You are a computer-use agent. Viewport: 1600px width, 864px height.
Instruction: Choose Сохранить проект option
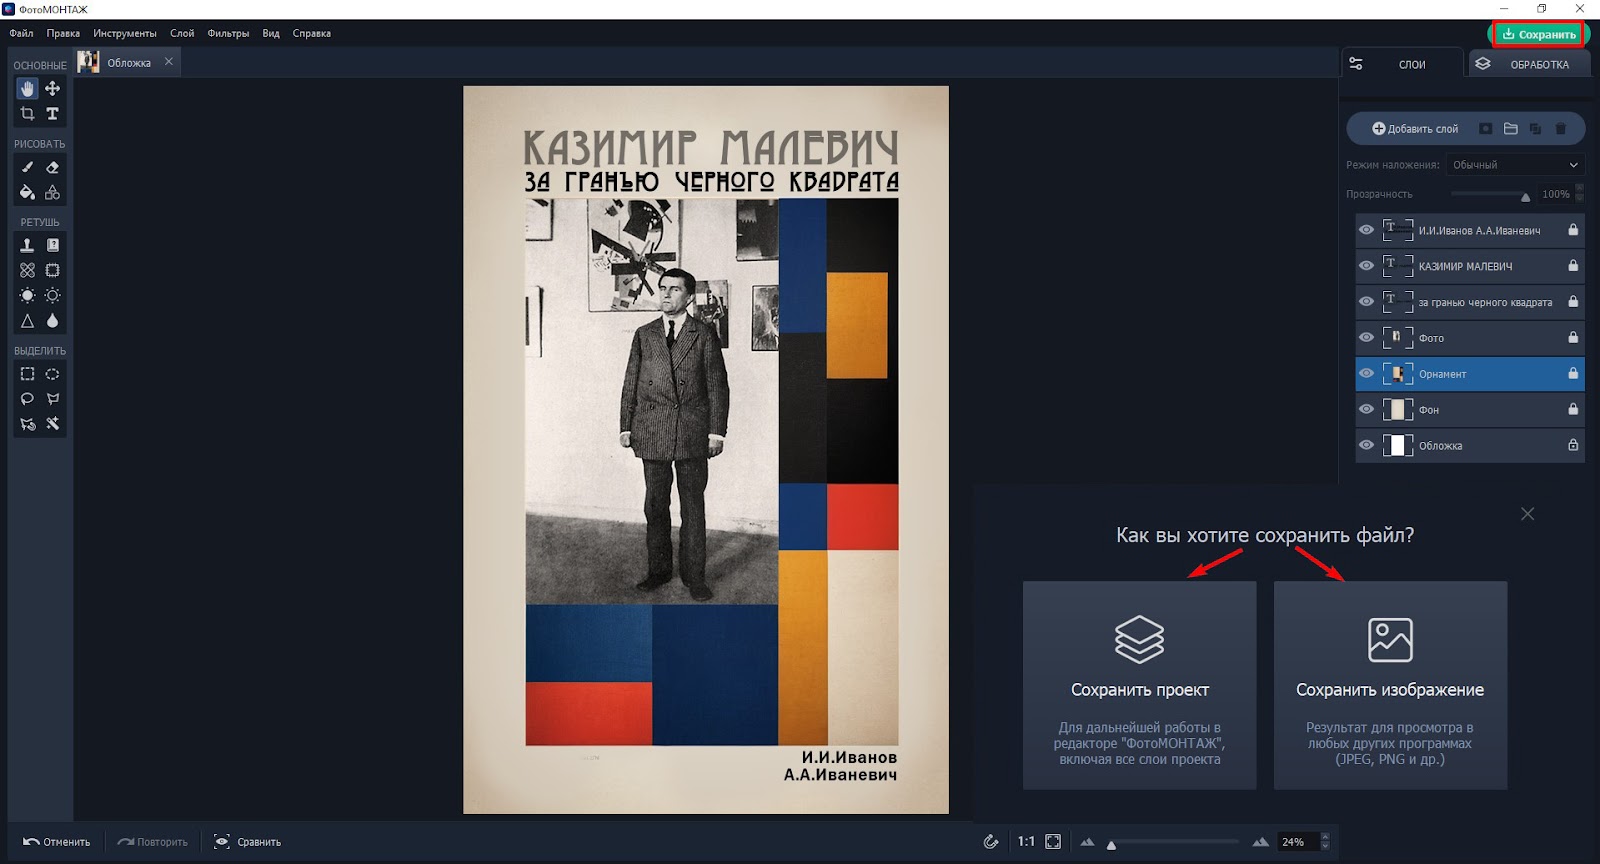click(1139, 686)
